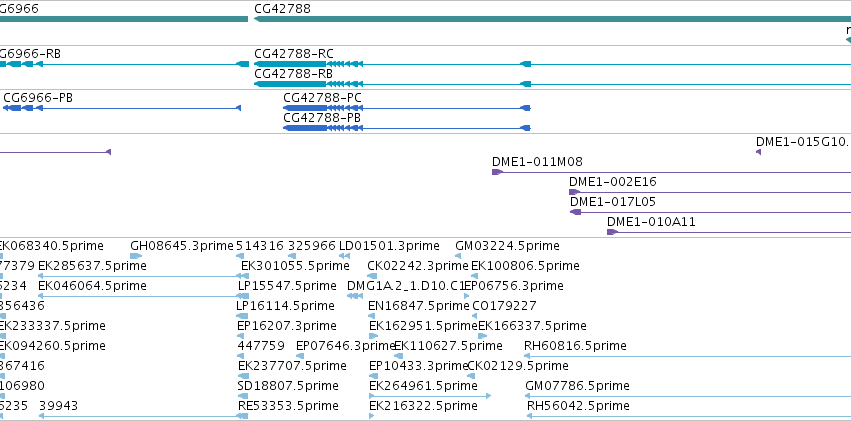
Task: Open EST GH08645.3prime
Action: (182, 246)
